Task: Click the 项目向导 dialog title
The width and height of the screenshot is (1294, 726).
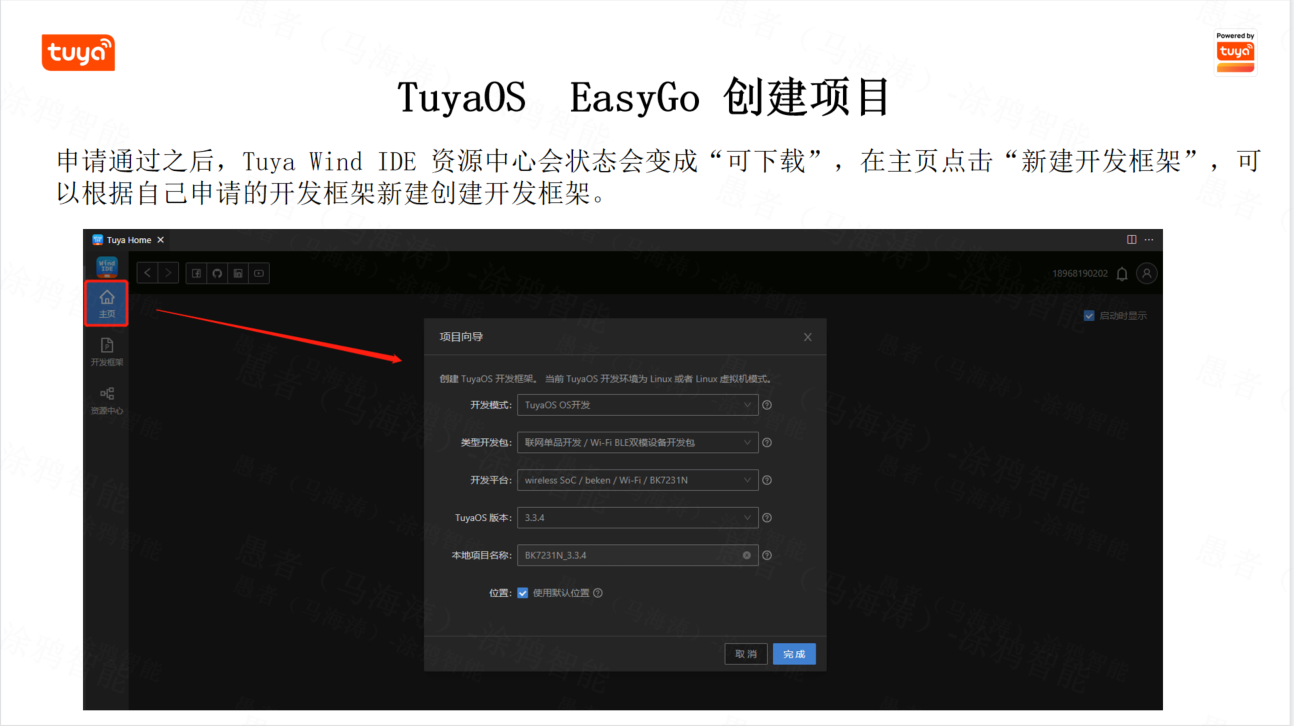Action: point(461,337)
